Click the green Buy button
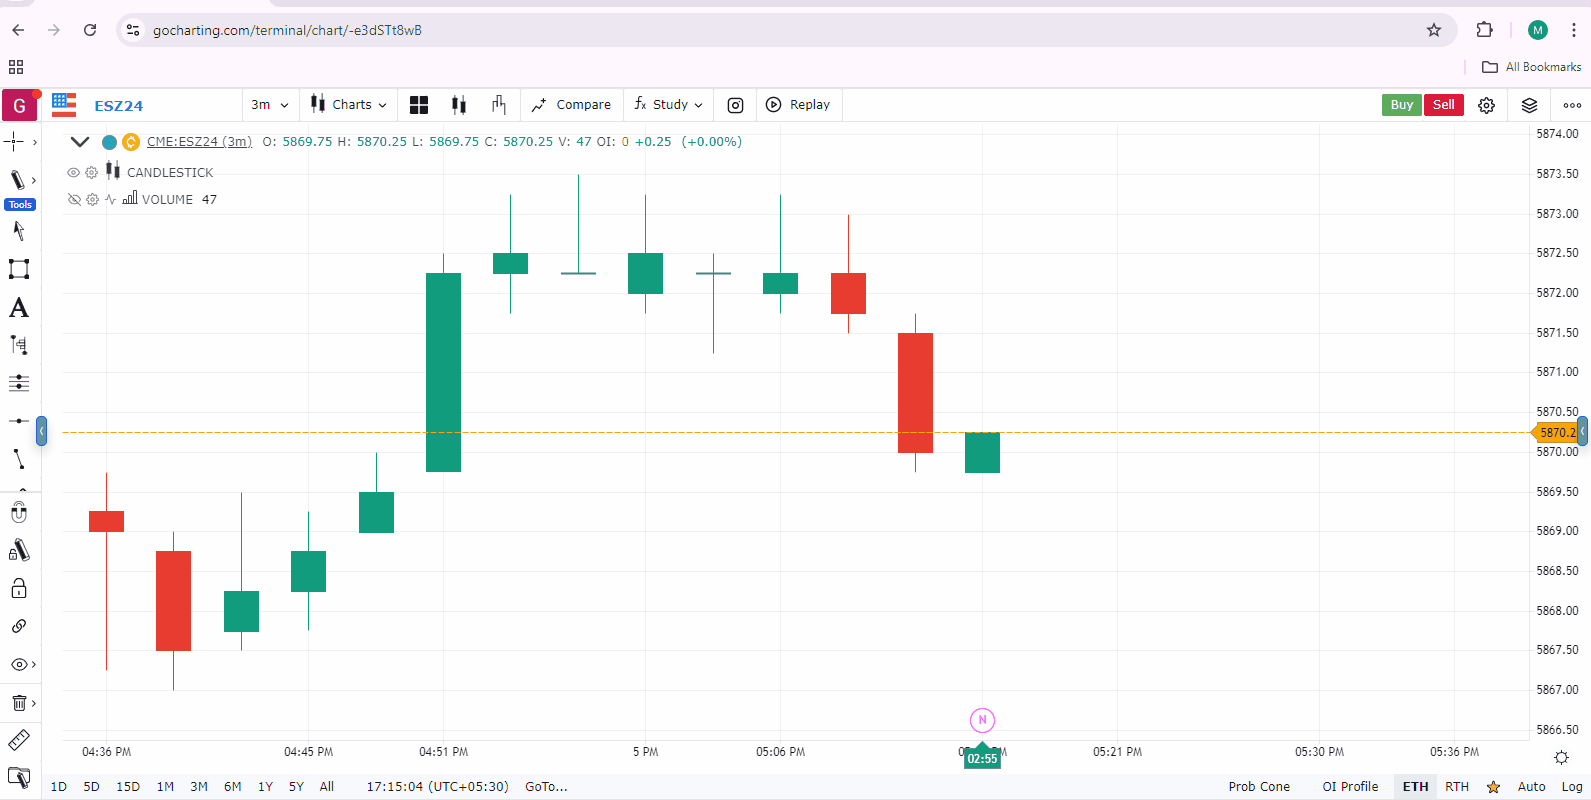Screen dimensions: 1591x800 tap(1401, 105)
